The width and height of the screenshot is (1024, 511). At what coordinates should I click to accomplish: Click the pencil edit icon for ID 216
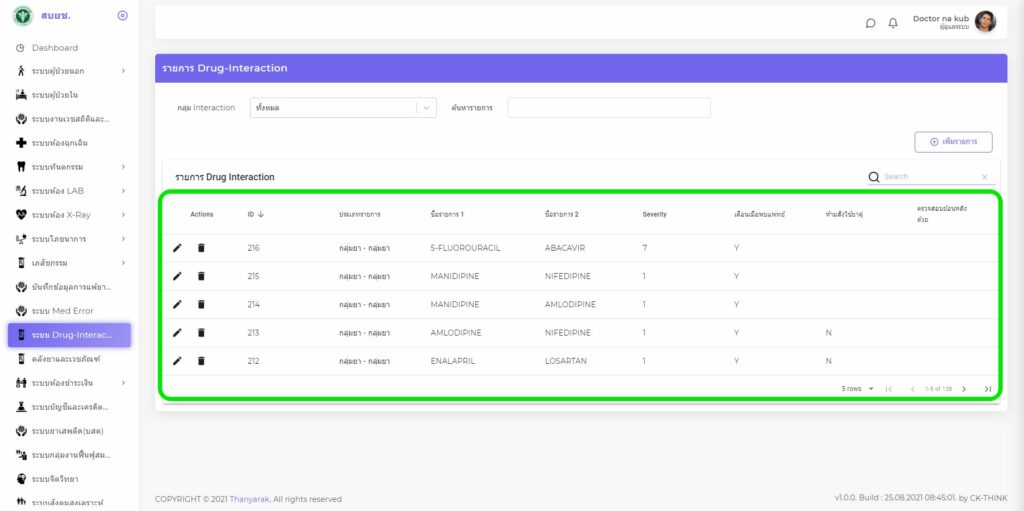(x=177, y=248)
